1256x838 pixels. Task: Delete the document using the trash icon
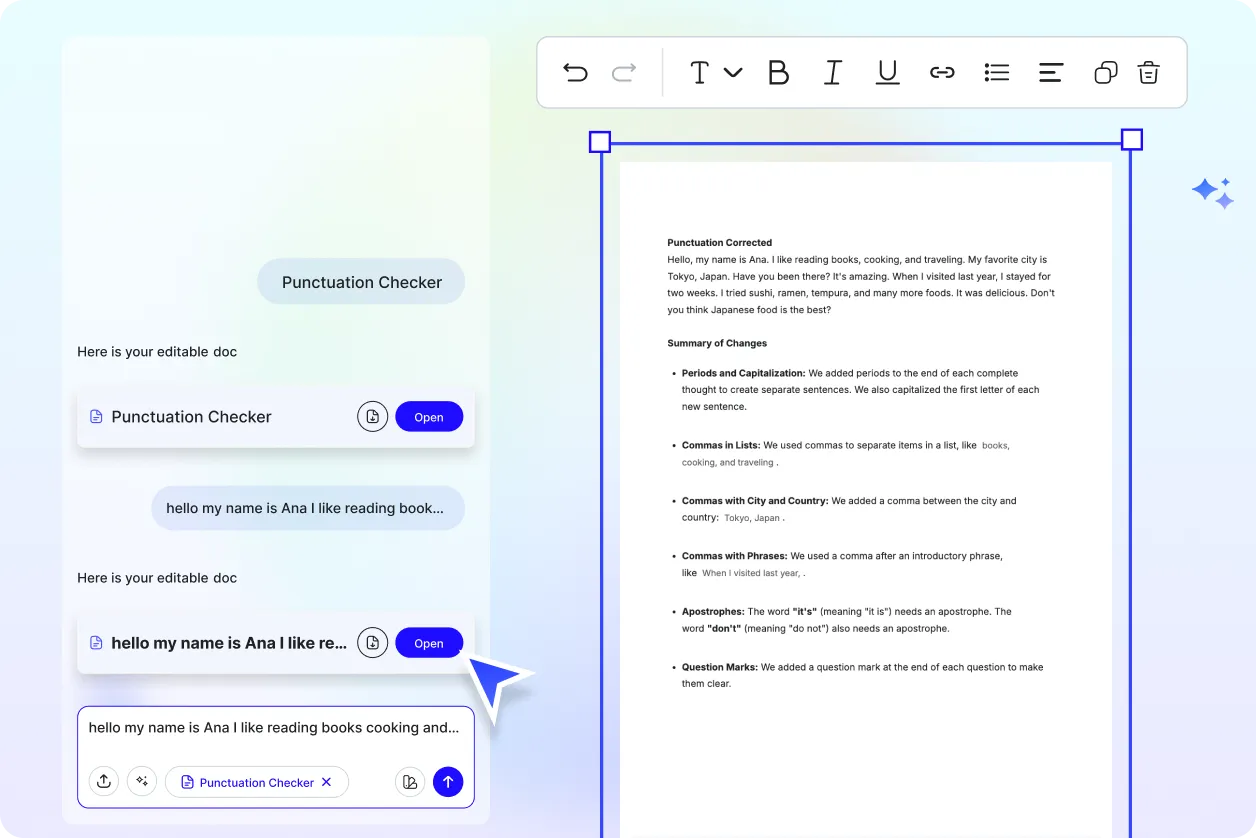pyautogui.click(x=1148, y=72)
